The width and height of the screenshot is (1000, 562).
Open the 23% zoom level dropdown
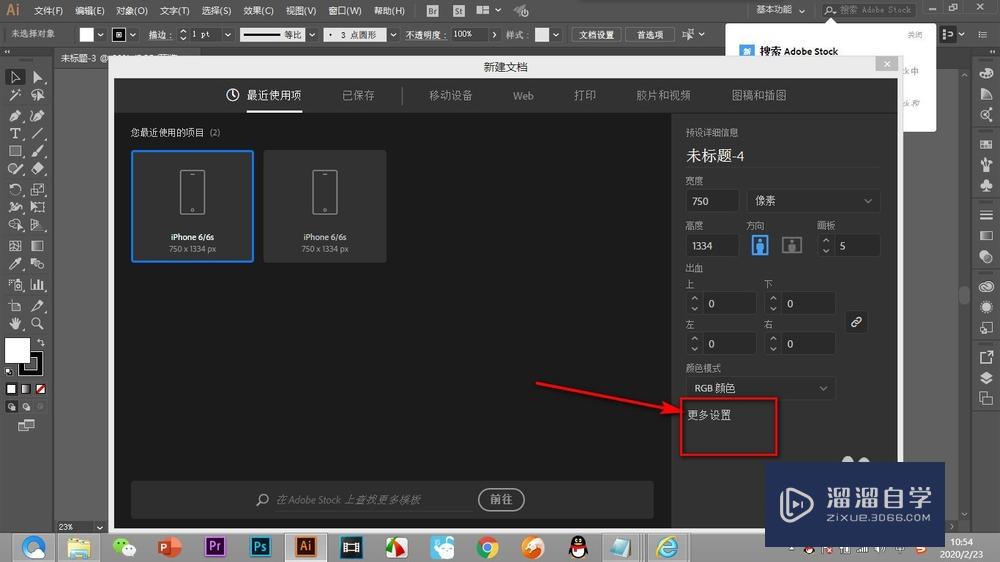coord(99,527)
